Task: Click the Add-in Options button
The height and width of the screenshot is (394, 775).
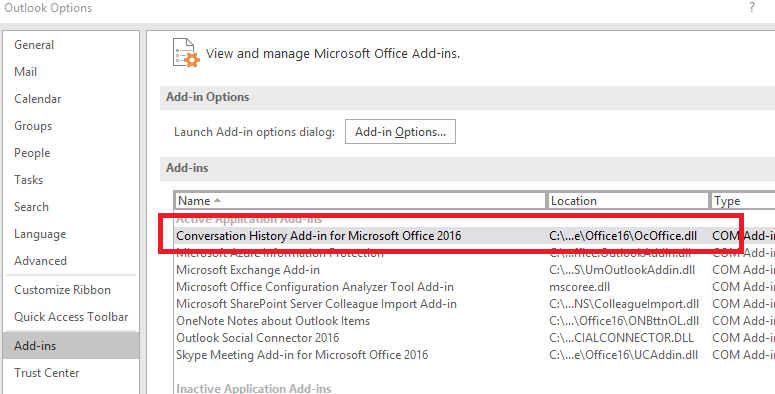Action: pyautogui.click(x=400, y=131)
